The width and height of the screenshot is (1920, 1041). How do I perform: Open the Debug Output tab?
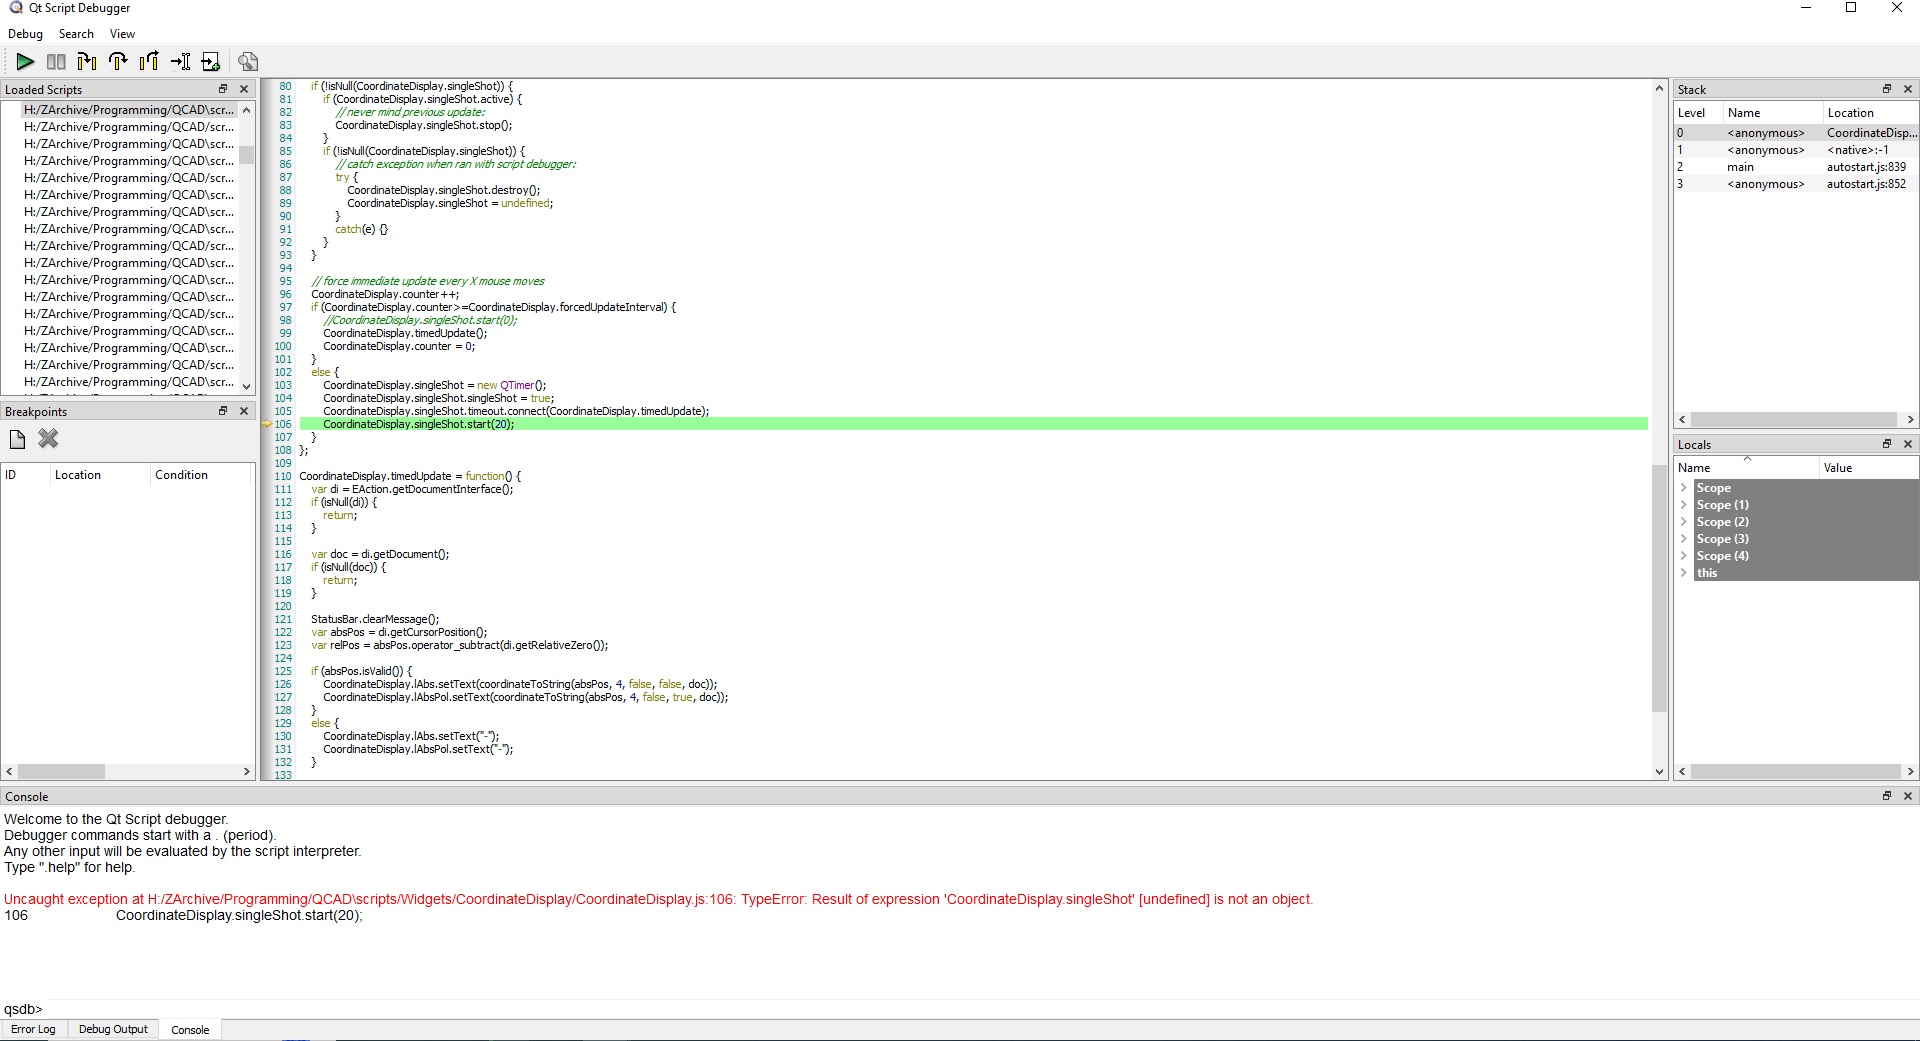[113, 1029]
